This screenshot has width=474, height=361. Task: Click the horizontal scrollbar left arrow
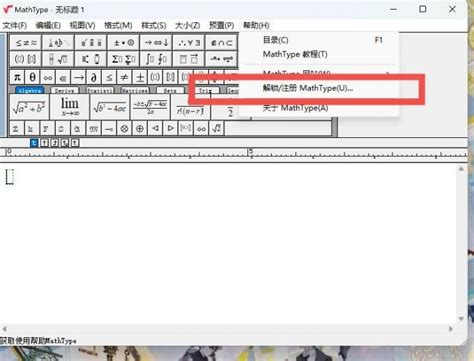click(4, 329)
